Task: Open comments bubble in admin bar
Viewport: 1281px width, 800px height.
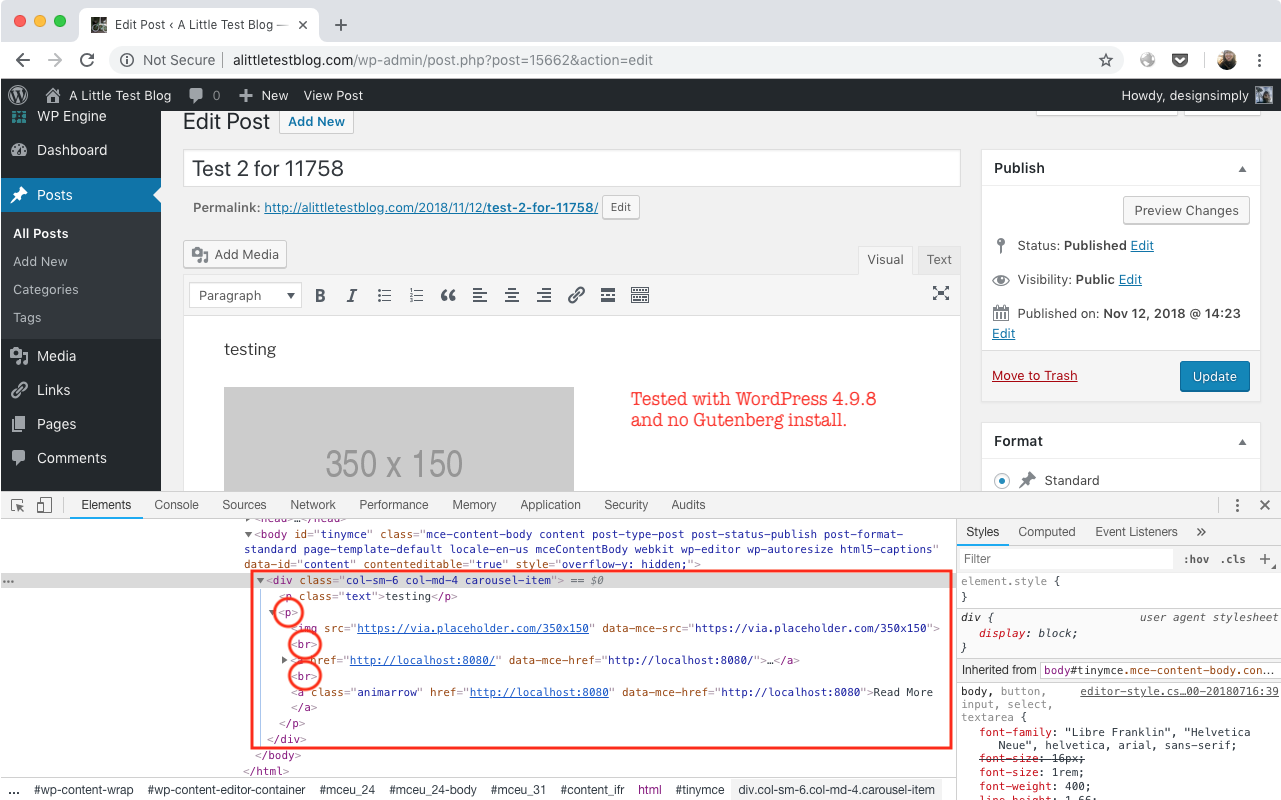Action: click(204, 95)
